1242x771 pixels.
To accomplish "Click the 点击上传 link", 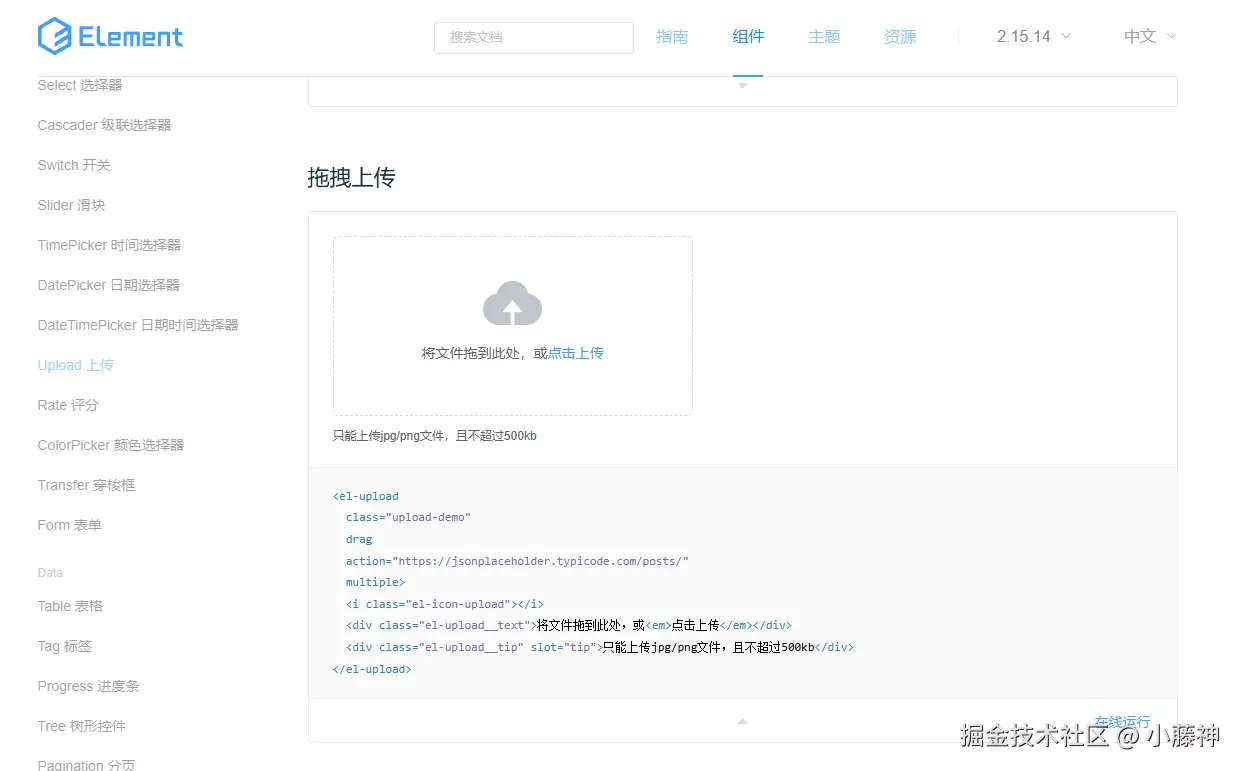I will pos(576,353).
